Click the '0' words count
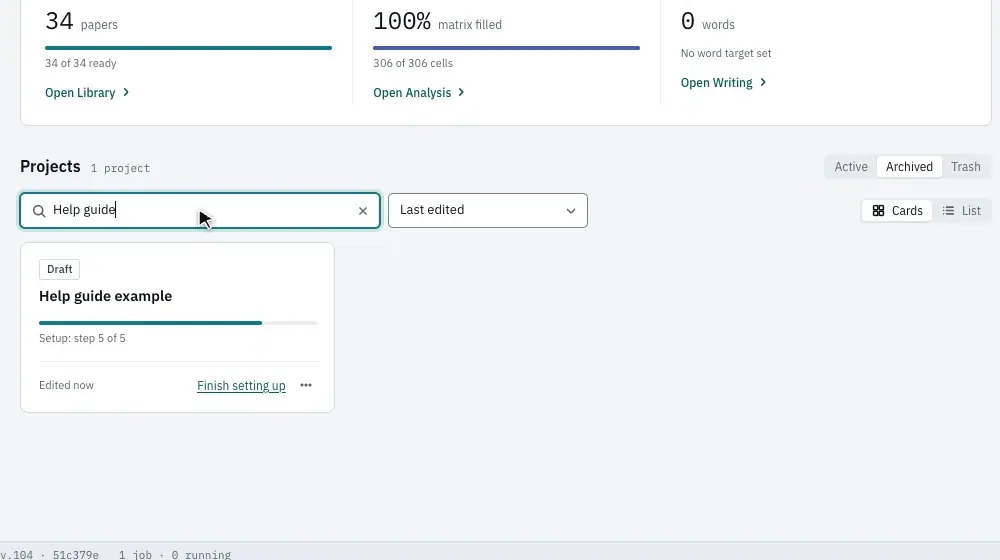Image resolution: width=1000 pixels, height=560 pixels. [x=688, y=21]
